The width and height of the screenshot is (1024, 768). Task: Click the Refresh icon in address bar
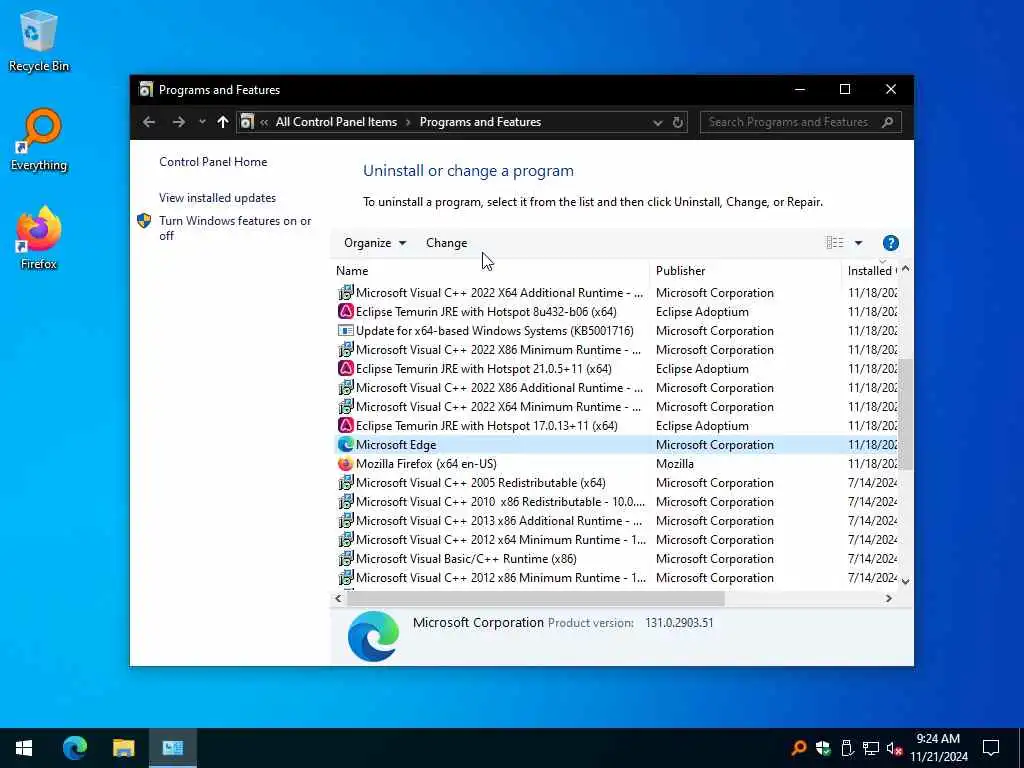[677, 122]
